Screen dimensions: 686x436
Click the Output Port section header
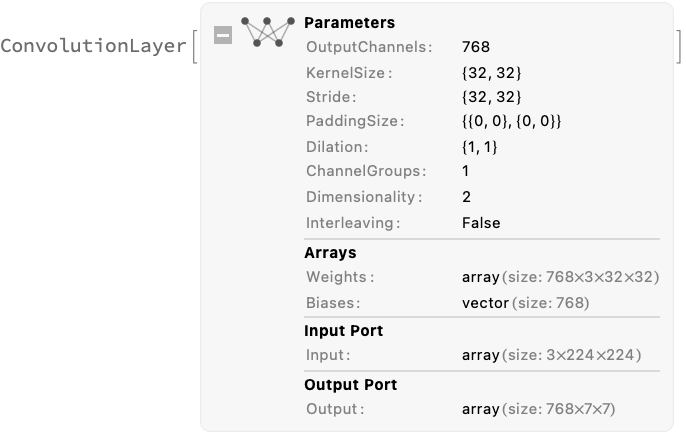tap(350, 385)
